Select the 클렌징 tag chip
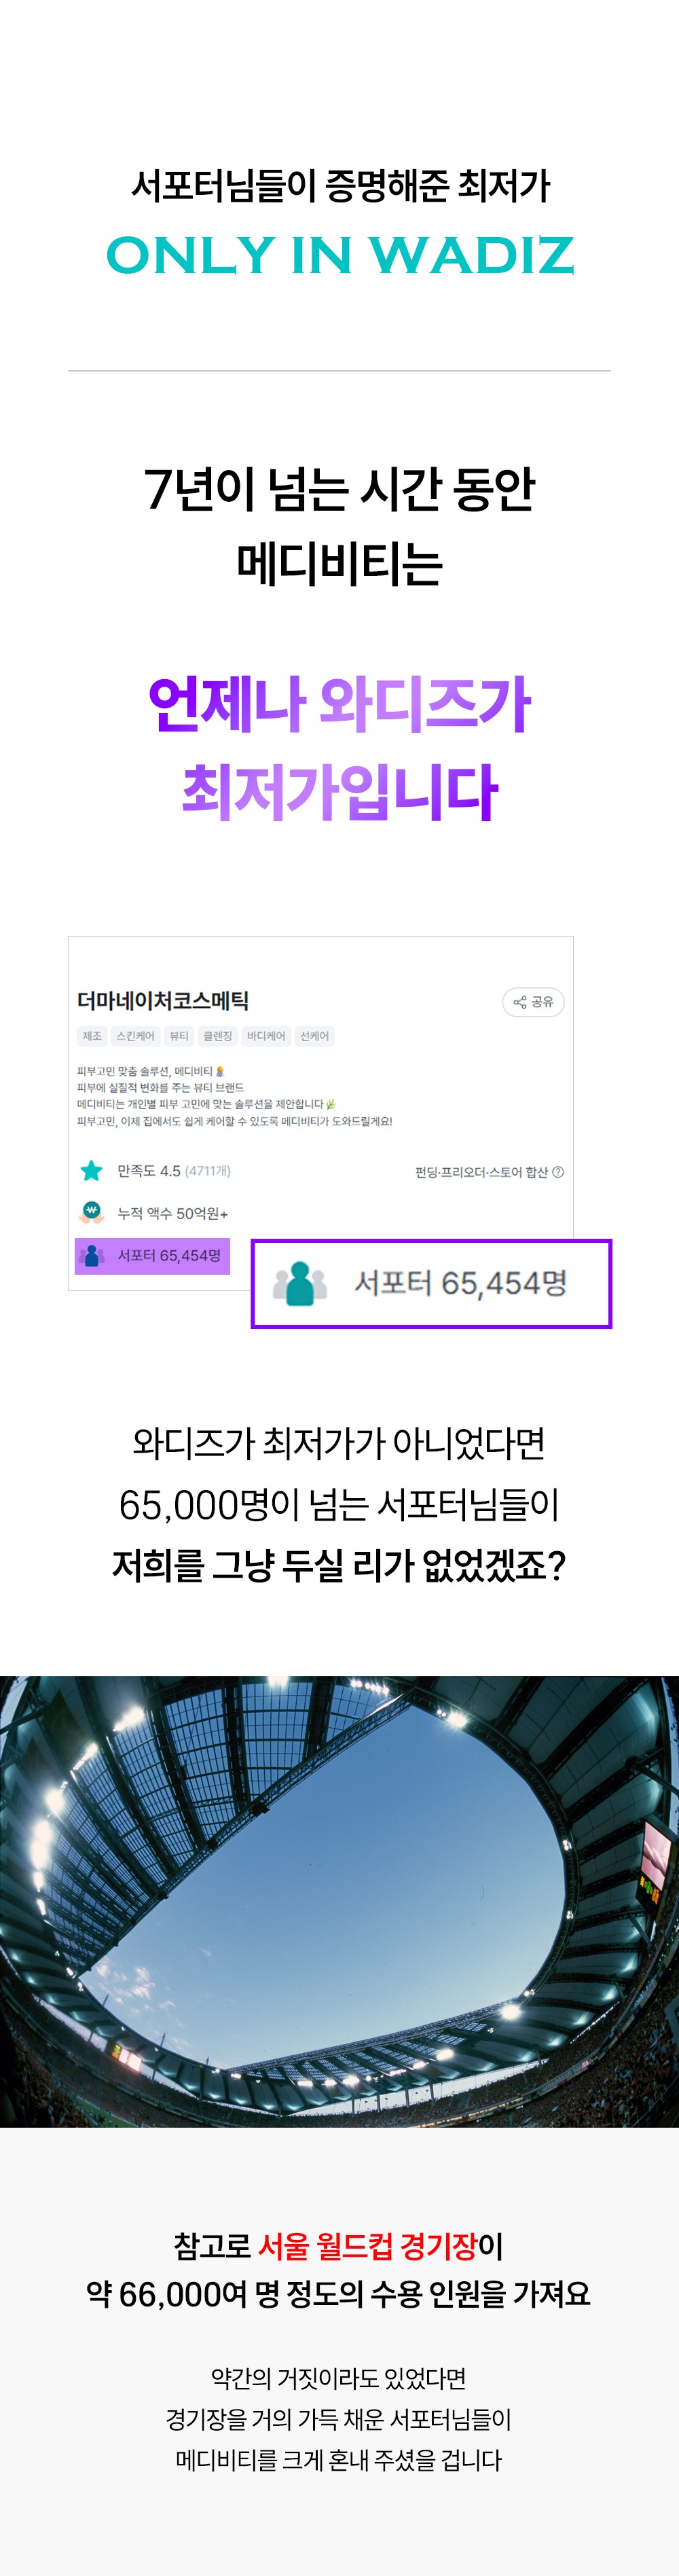This screenshot has height=2576, width=679. tap(218, 1036)
